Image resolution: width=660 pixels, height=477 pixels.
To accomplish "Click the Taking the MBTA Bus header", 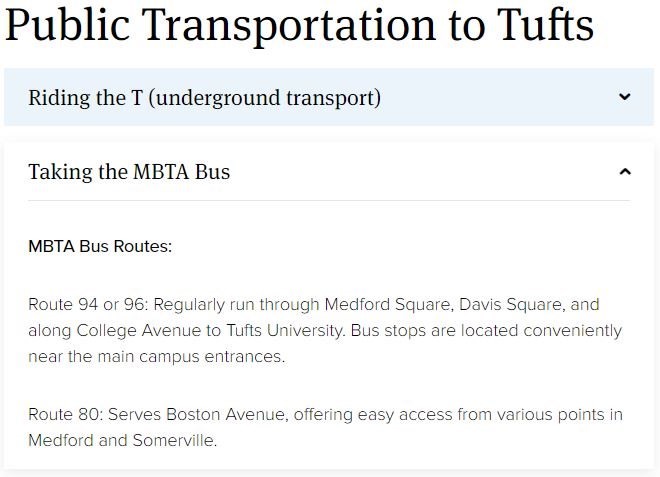I will click(x=129, y=172).
